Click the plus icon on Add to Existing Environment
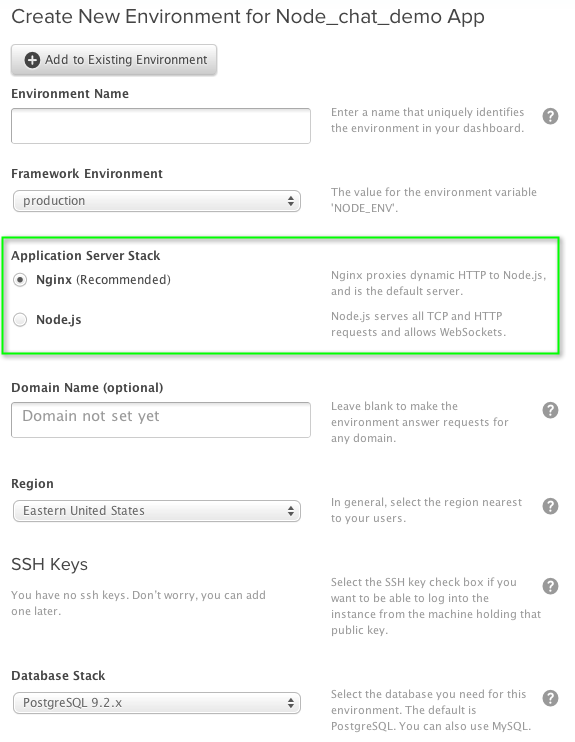Image resolution: width=575 pixels, height=742 pixels. tap(32, 60)
